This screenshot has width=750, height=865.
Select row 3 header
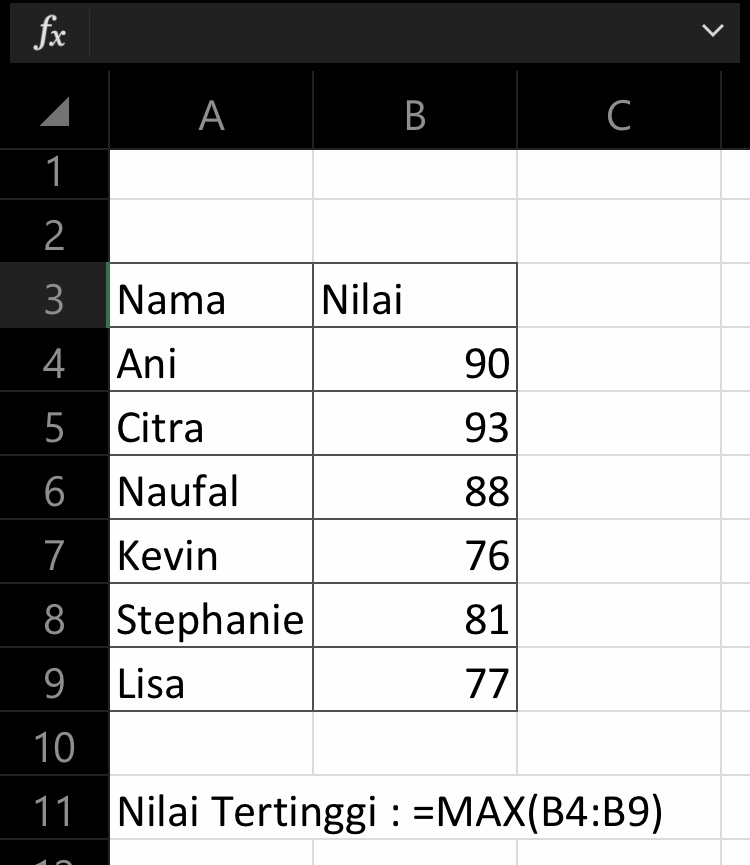(54, 298)
